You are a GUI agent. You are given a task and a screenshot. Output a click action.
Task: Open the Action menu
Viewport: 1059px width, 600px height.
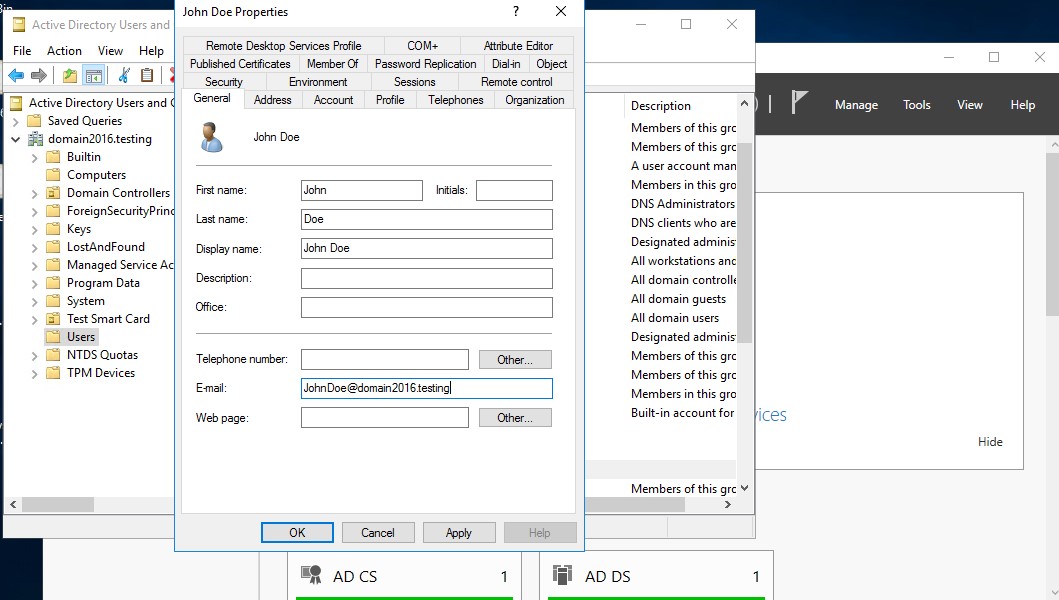tap(64, 51)
